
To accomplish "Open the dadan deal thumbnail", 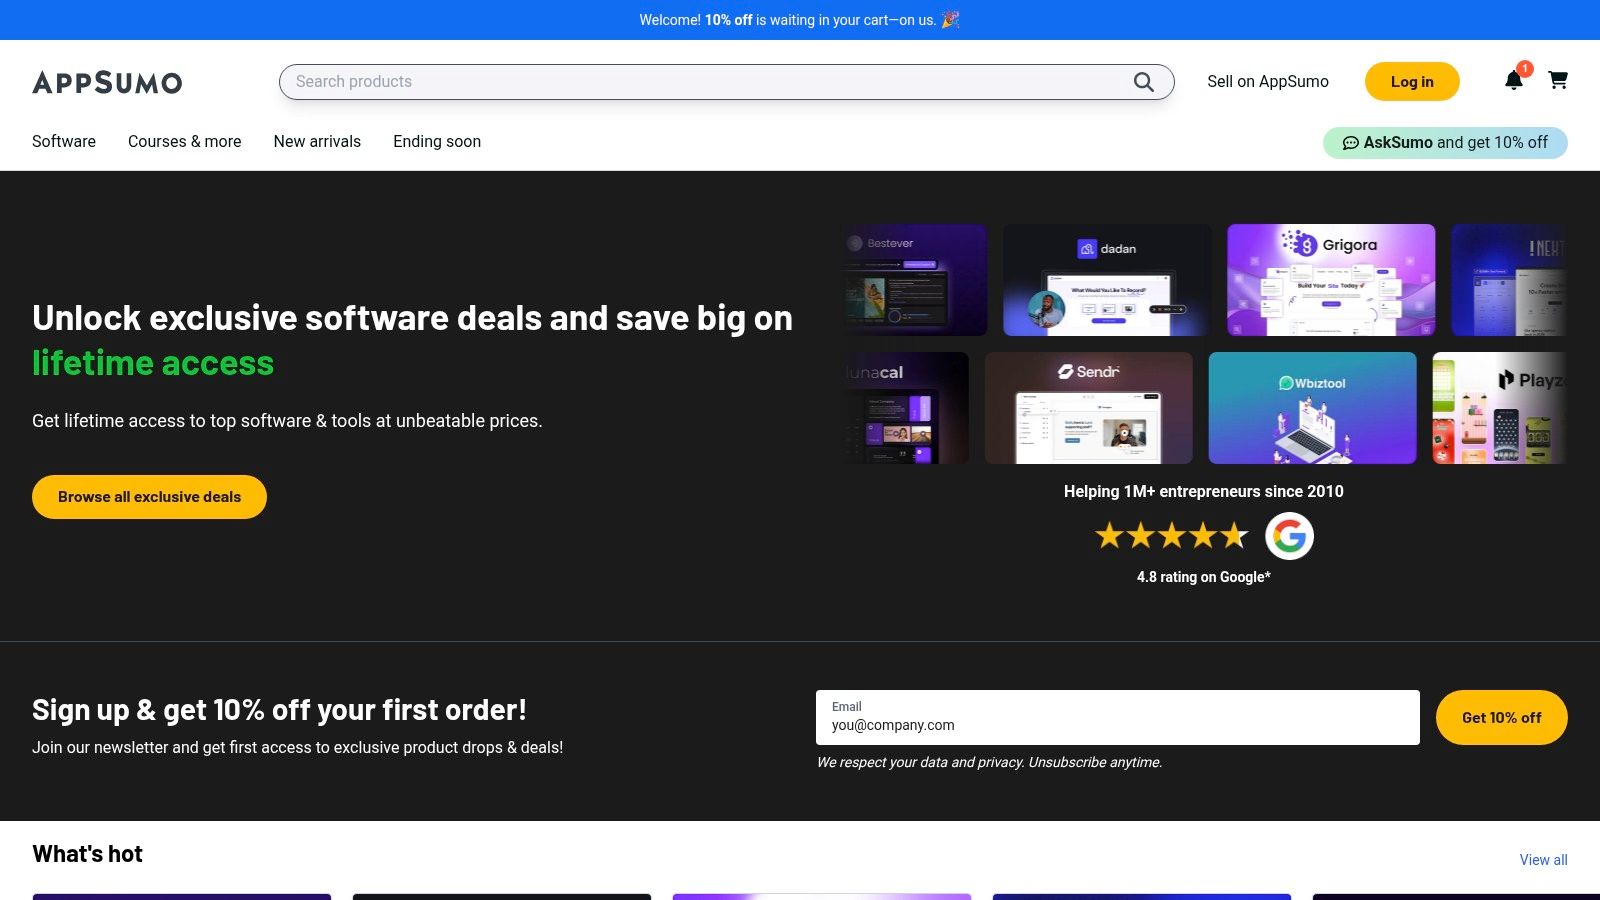I will (x=1107, y=280).
